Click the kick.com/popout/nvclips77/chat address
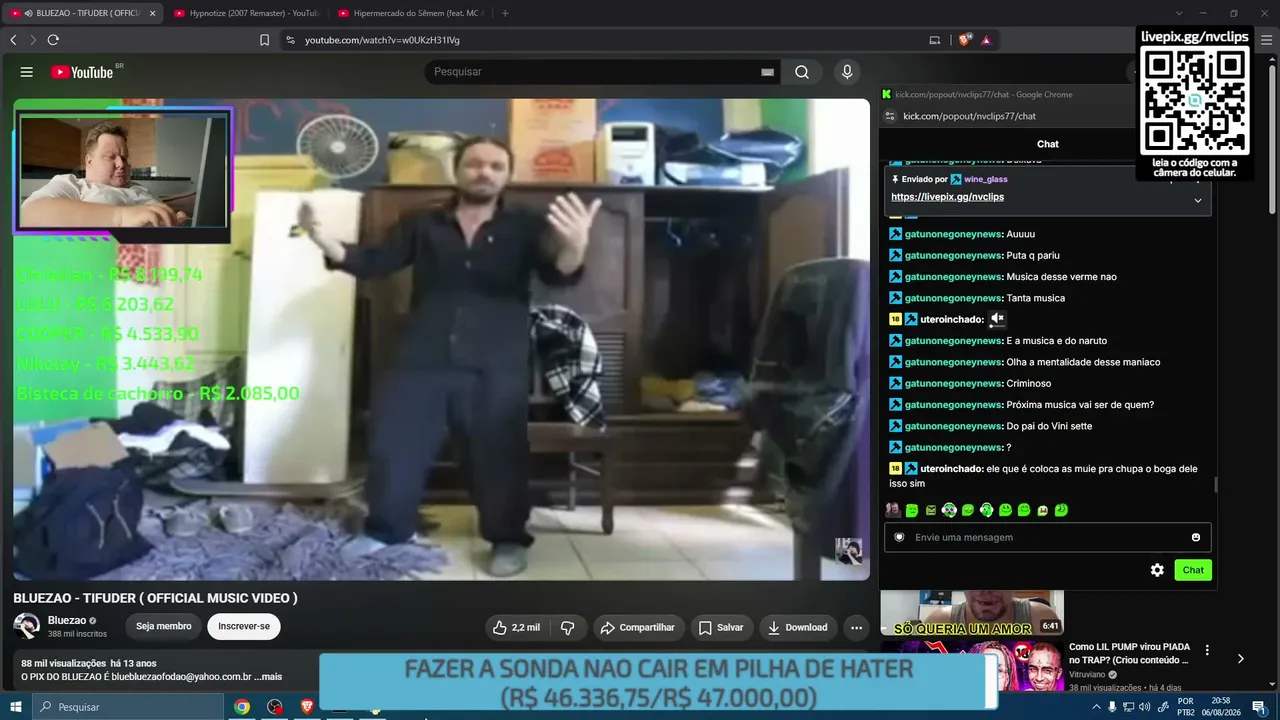The width and height of the screenshot is (1280, 720). (x=969, y=116)
